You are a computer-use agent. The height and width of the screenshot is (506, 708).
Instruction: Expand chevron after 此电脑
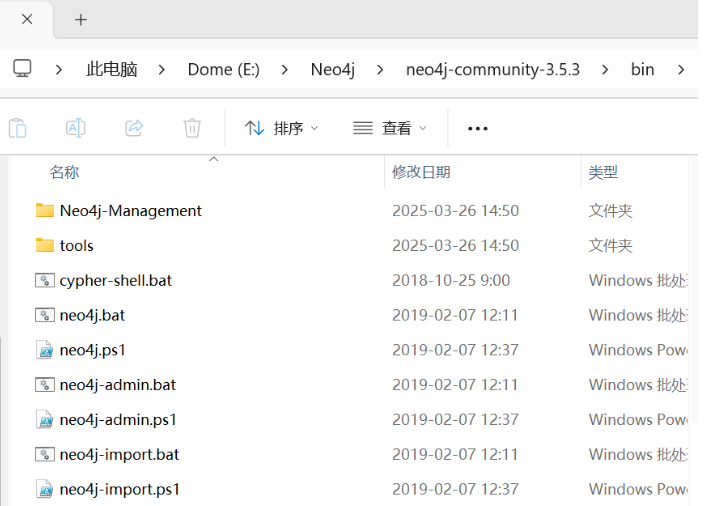(x=162, y=70)
